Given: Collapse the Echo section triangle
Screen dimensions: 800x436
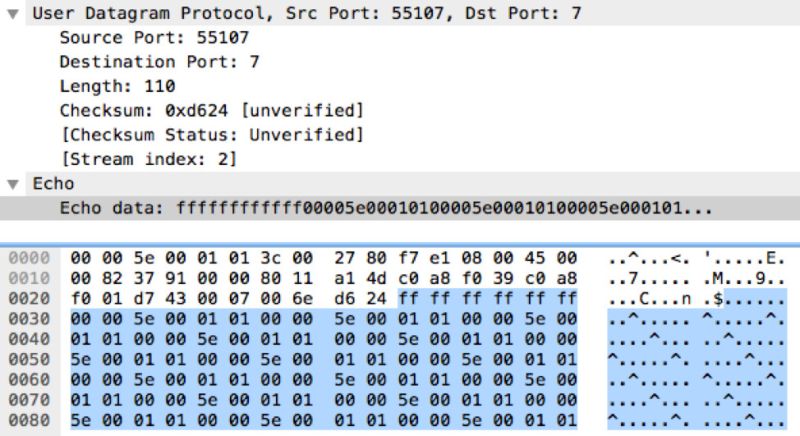Looking at the screenshot, I should click(12, 184).
